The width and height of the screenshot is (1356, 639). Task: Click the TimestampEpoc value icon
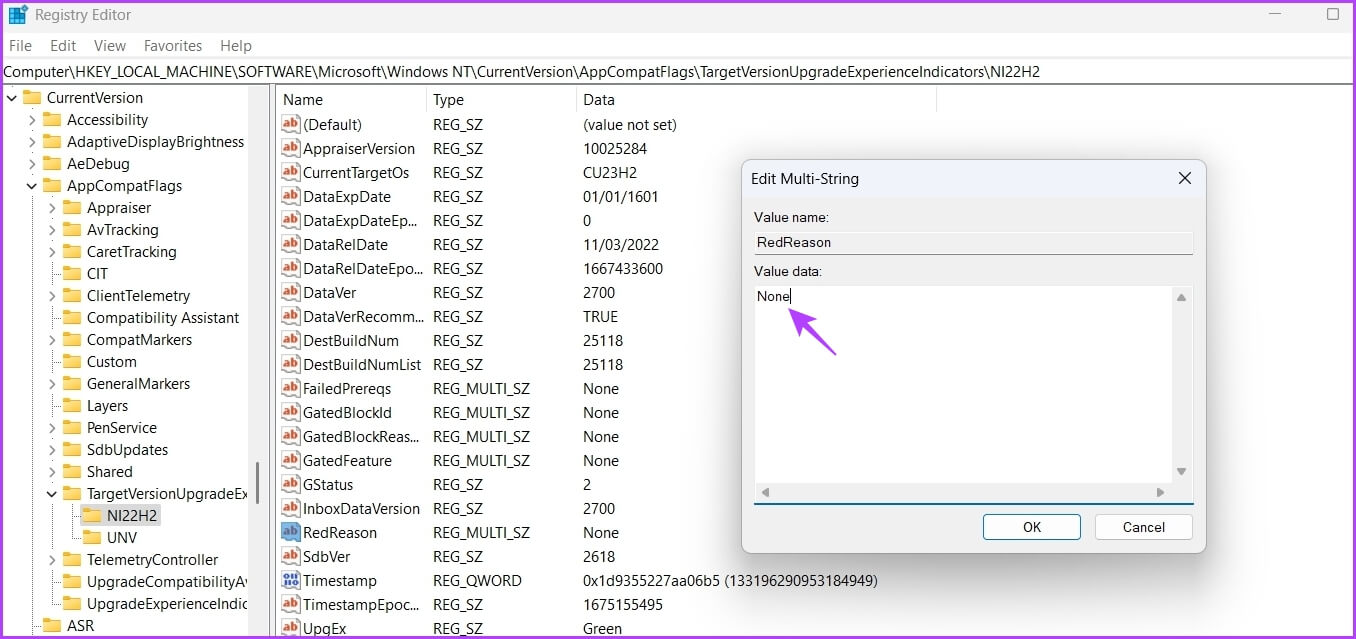pyautogui.click(x=290, y=604)
